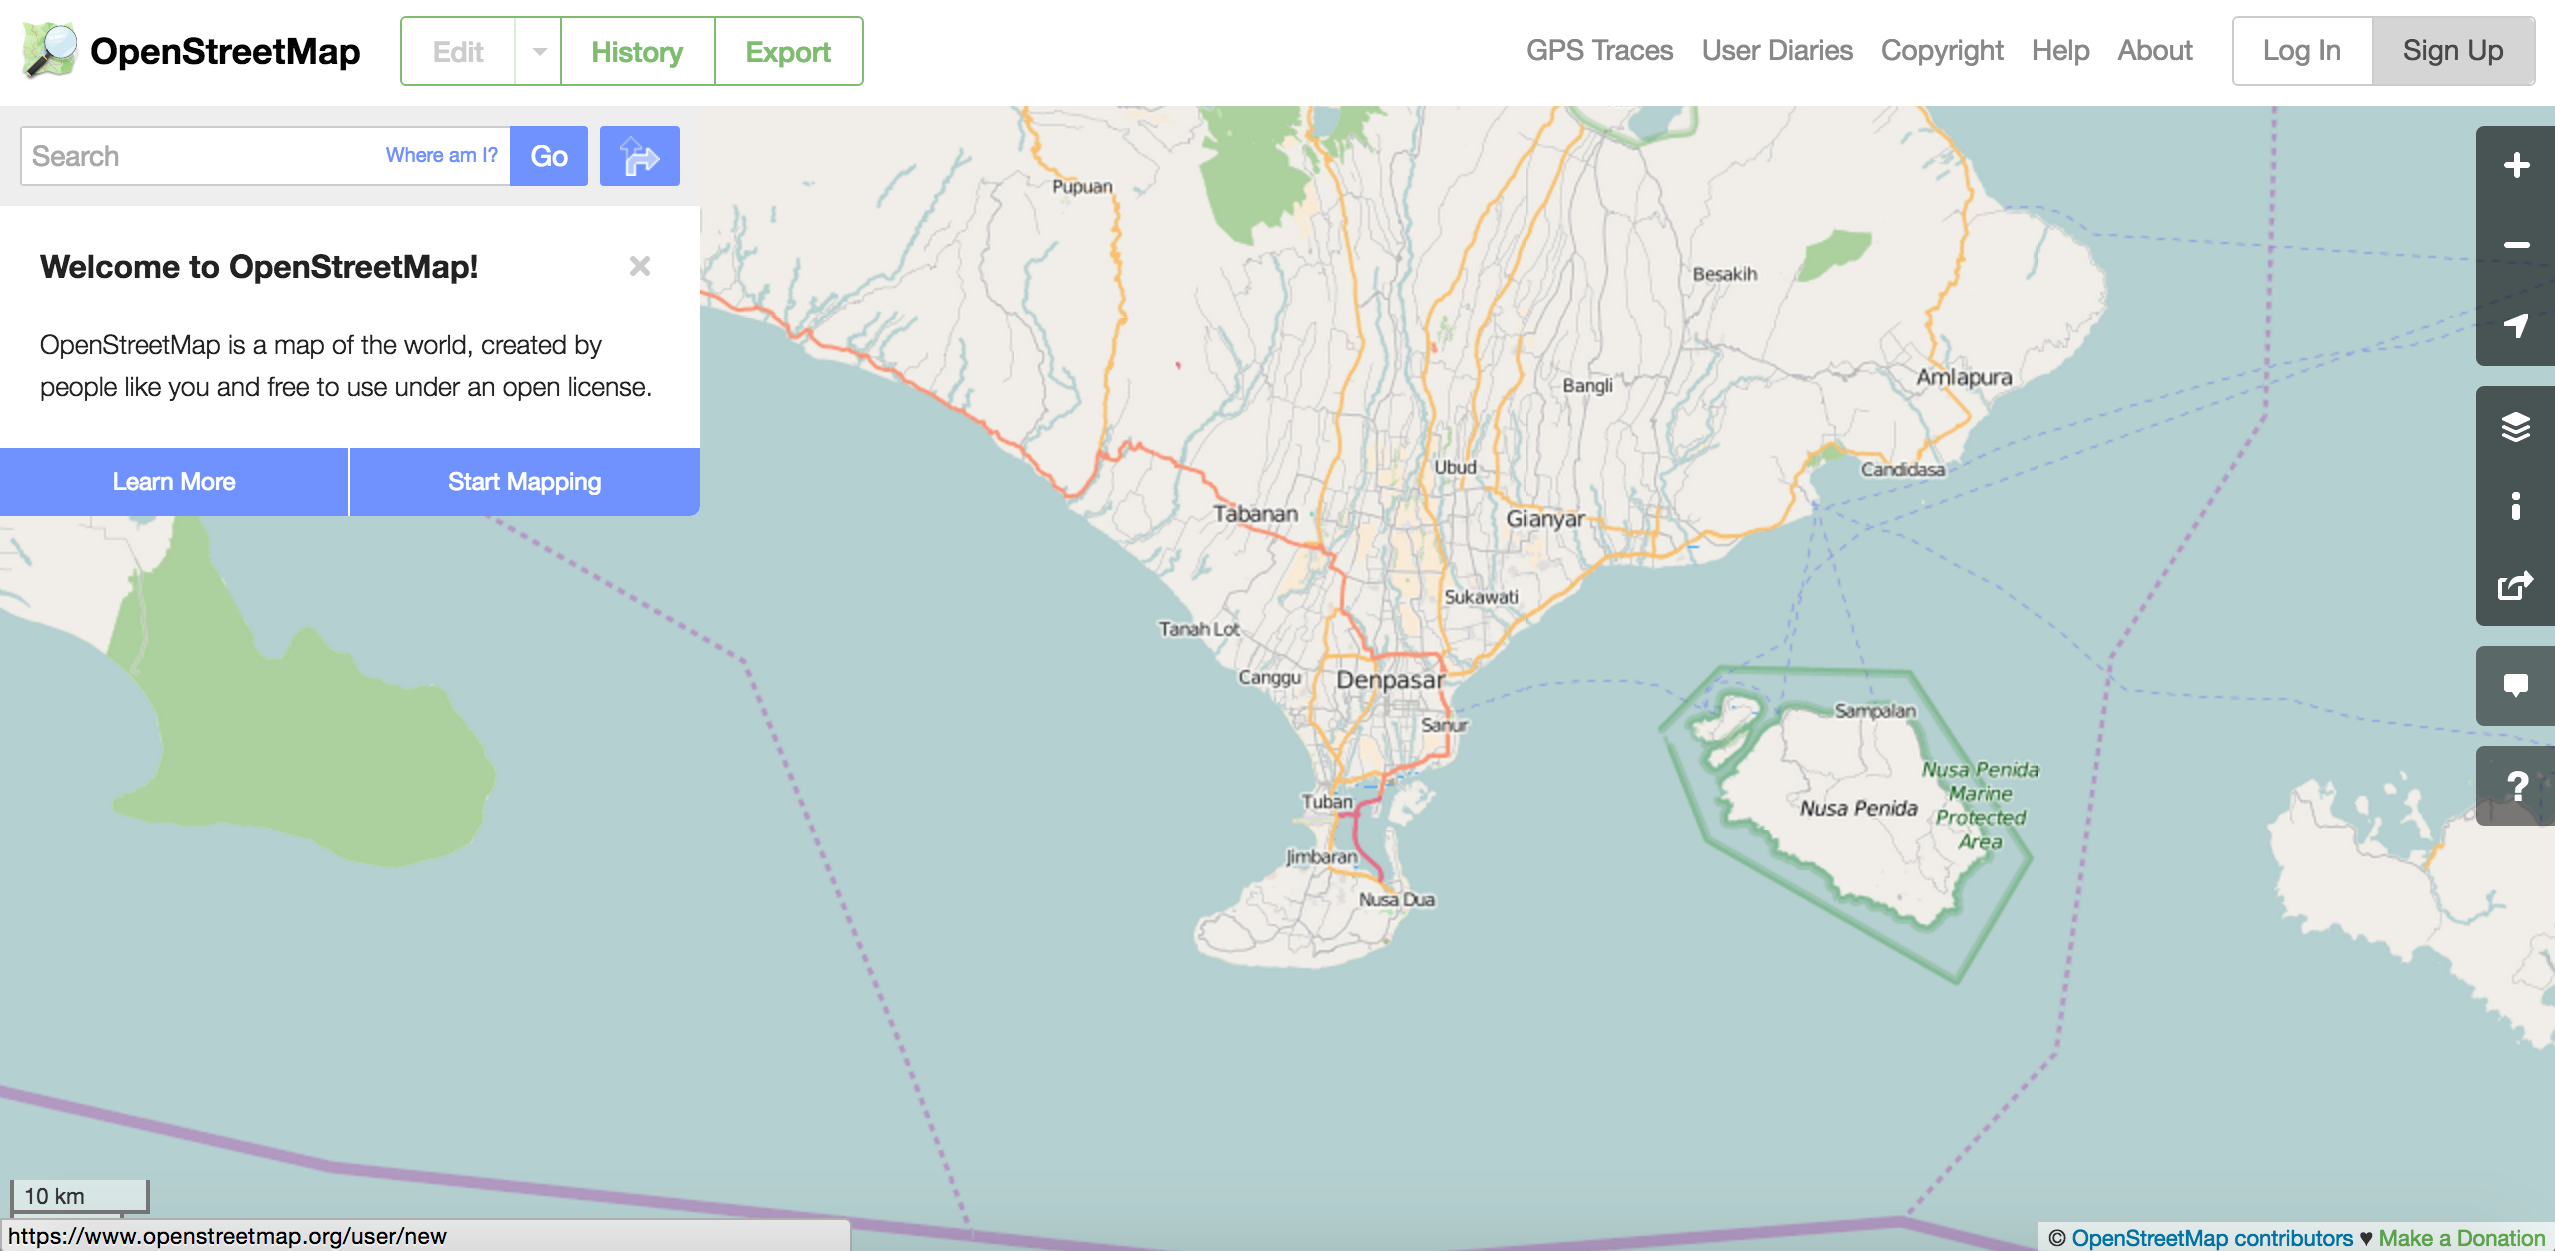The width and height of the screenshot is (2555, 1251).
Task: View the map key information
Action: point(2516,507)
